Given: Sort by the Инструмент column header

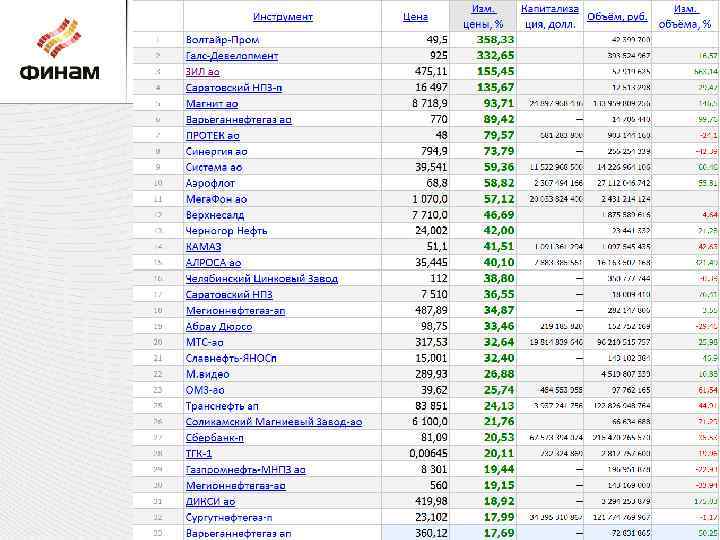Looking at the screenshot, I should point(283,17).
